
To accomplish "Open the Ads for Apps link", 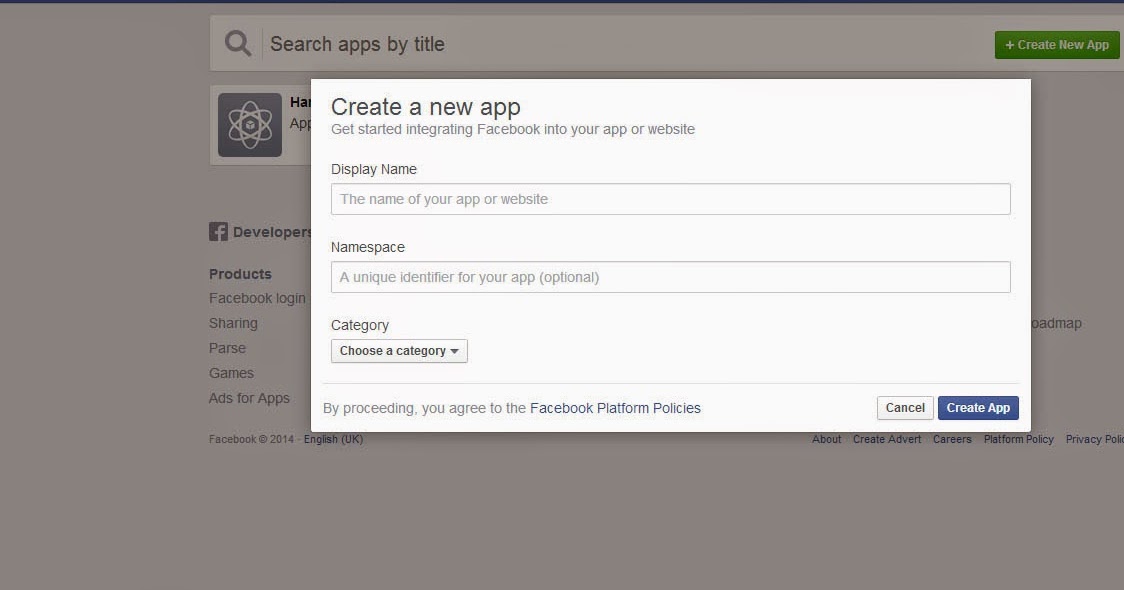I will click(x=249, y=398).
